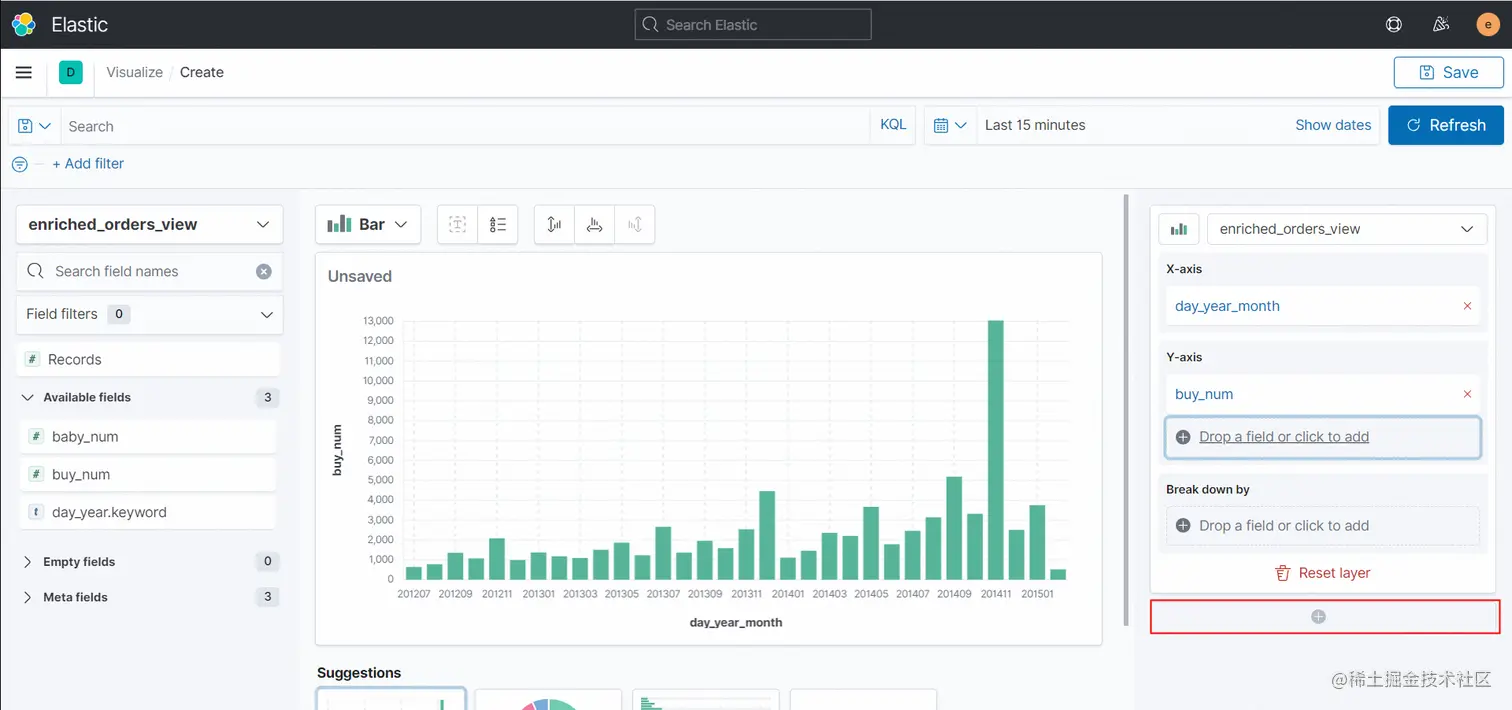
Task: Click the Last 15 minutes time range
Action: tap(1035, 125)
